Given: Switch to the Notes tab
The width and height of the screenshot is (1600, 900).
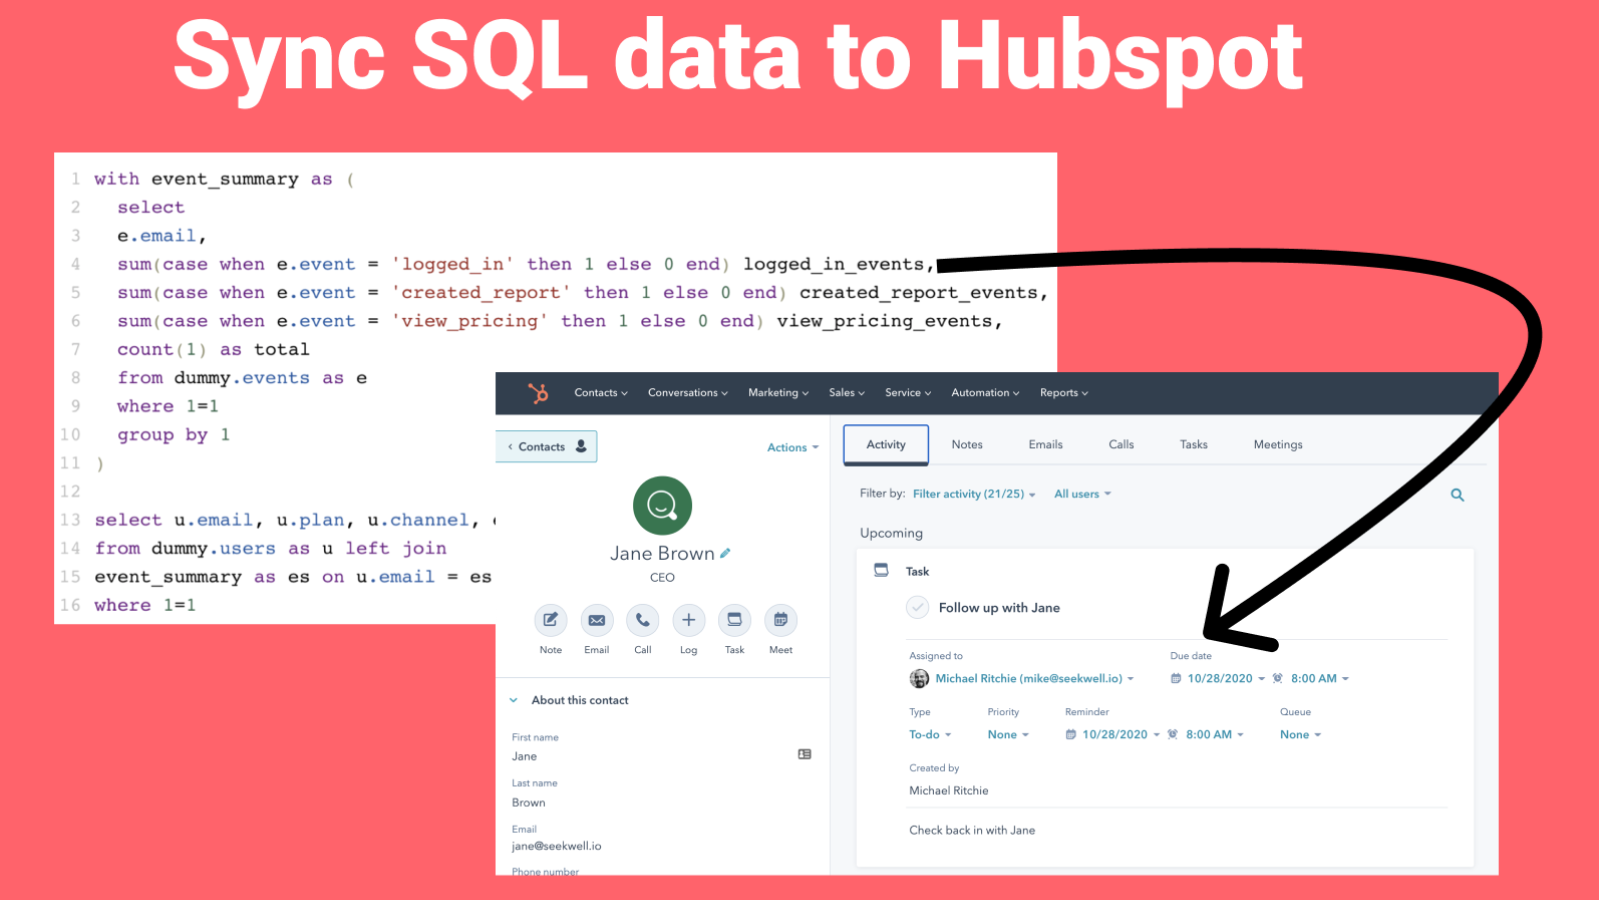Looking at the screenshot, I should point(967,445).
